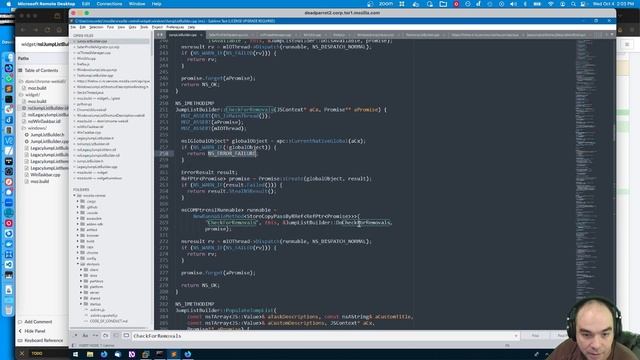Click the tab navigation arrows left of tabs
This screenshot has height=360, width=640.
click(x=160, y=35)
